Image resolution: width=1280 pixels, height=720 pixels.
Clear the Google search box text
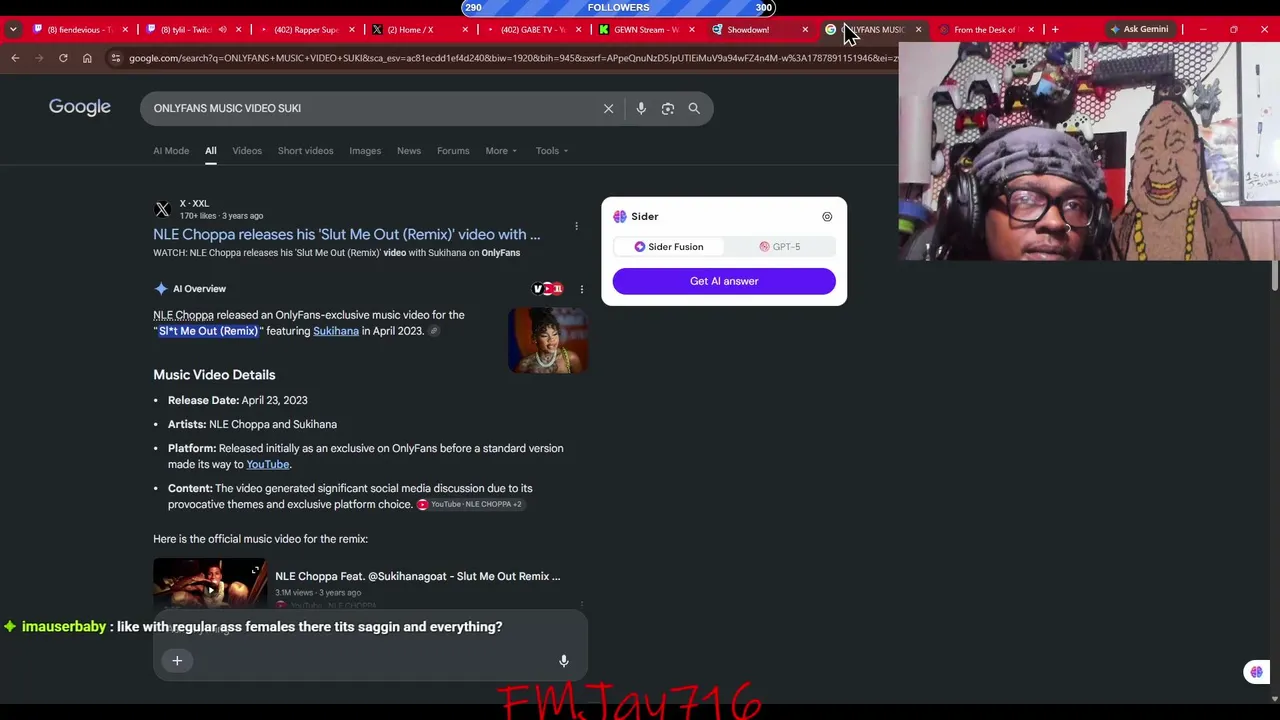(x=608, y=108)
